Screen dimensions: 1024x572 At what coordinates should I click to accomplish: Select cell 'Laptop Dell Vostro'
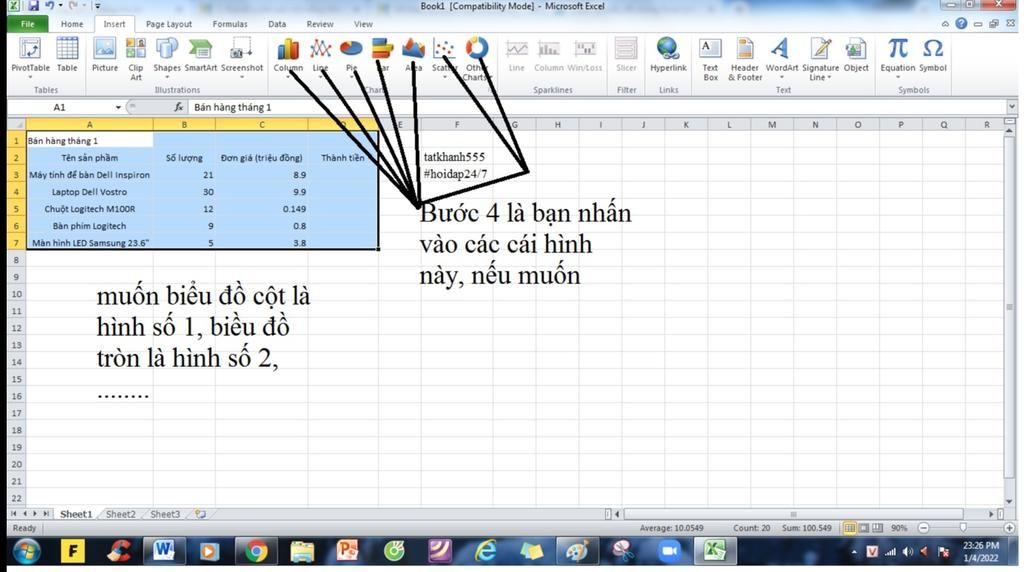pos(89,192)
